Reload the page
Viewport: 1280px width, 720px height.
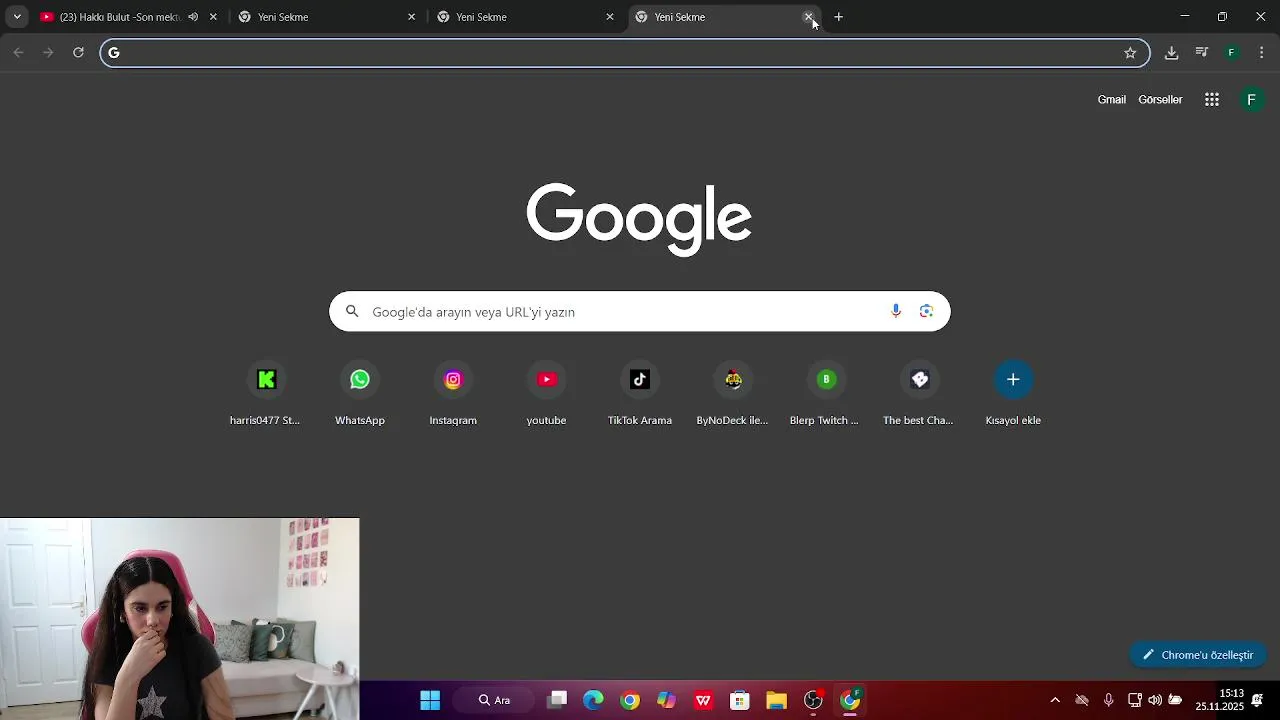click(x=78, y=53)
